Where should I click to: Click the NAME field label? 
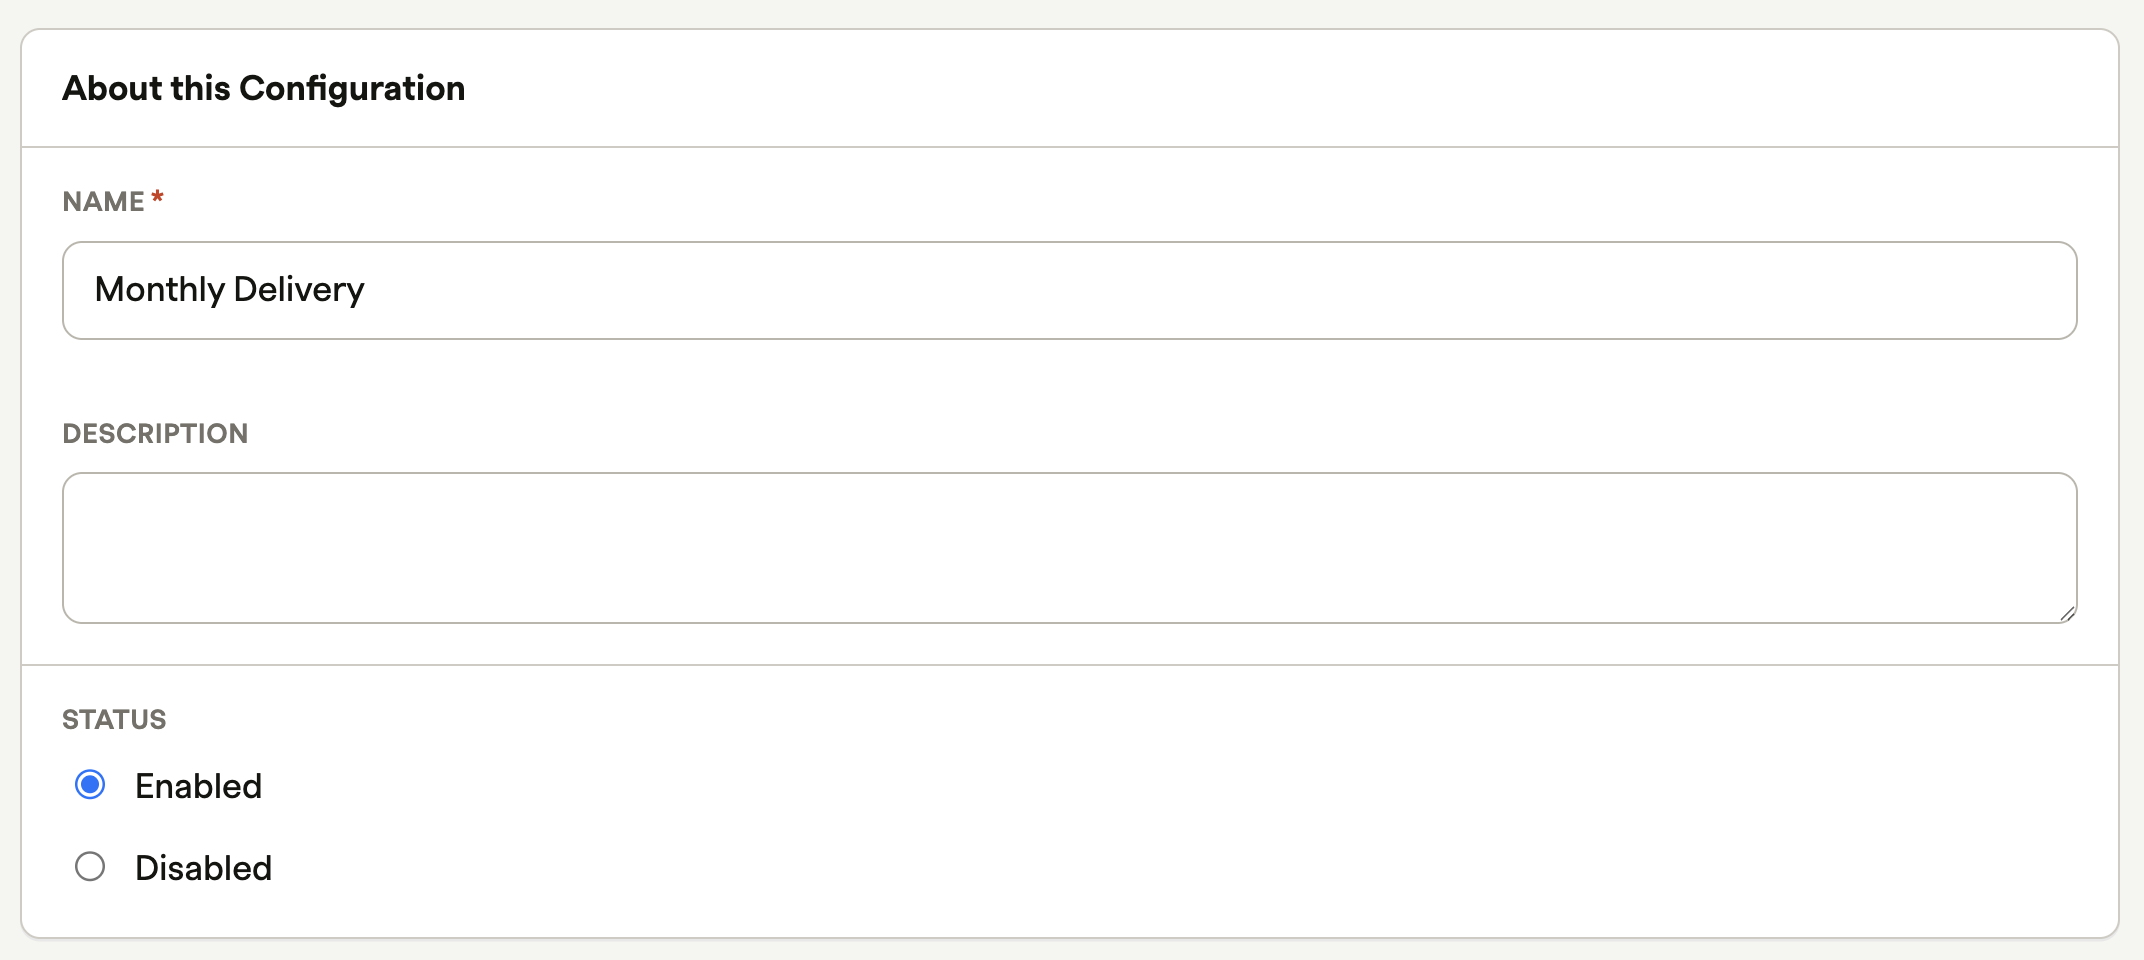tap(103, 201)
